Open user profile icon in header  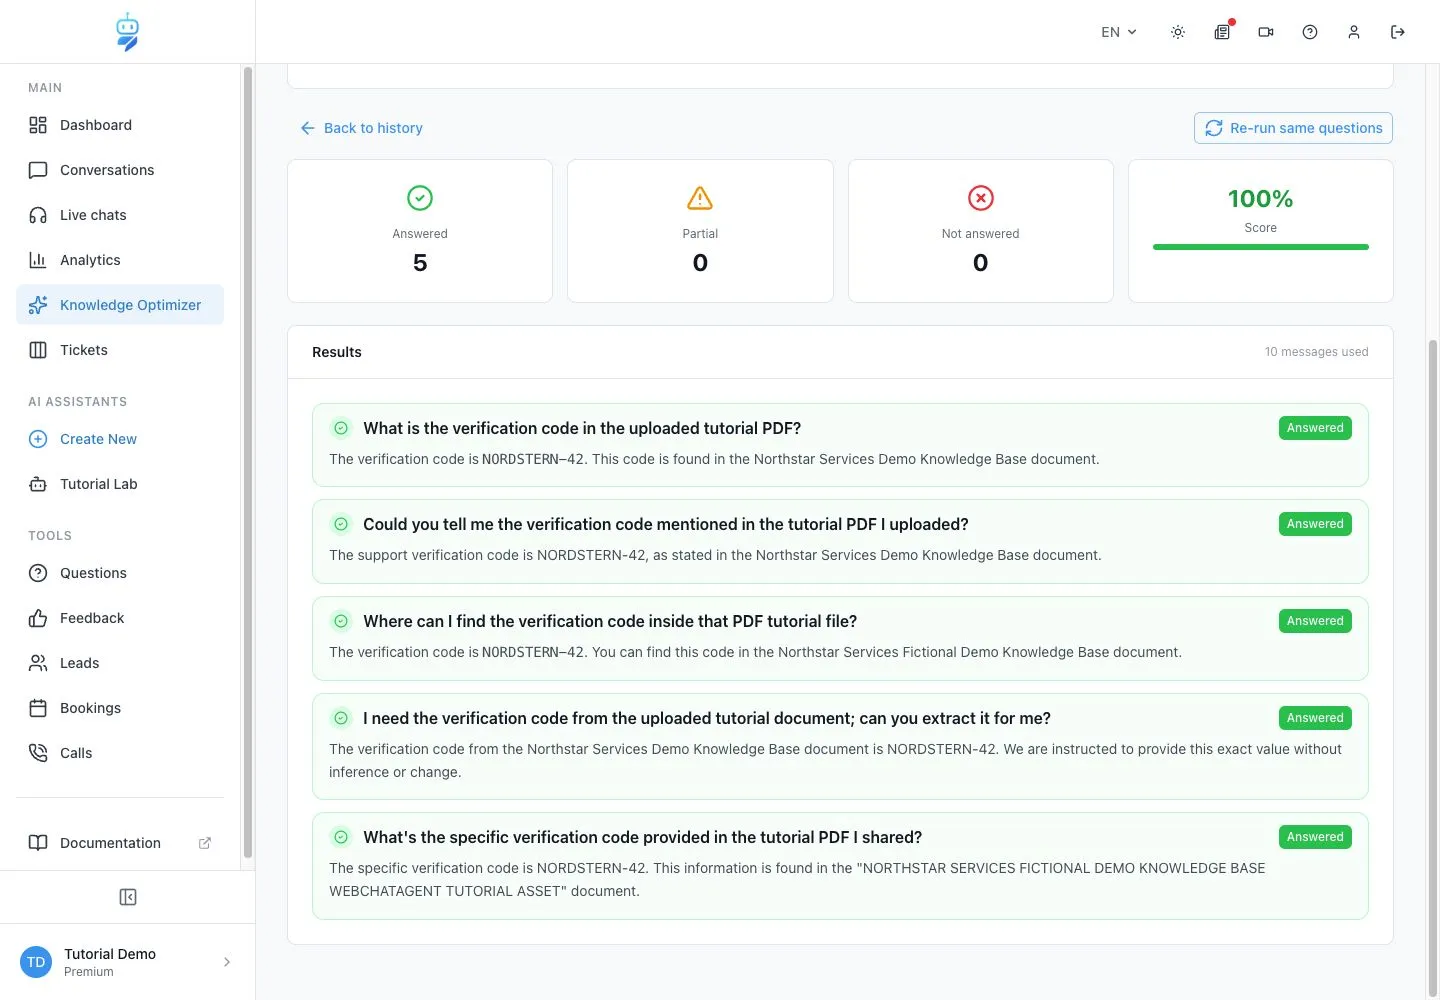click(x=1354, y=32)
